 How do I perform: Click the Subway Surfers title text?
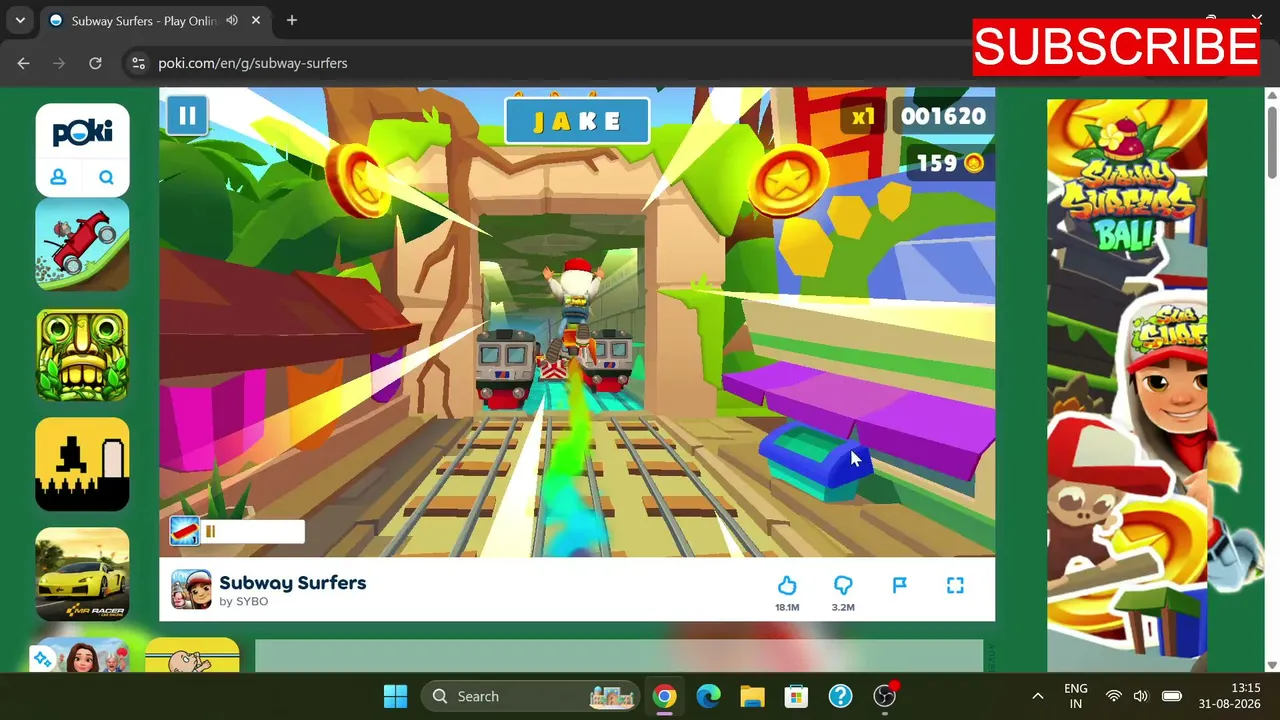293,582
